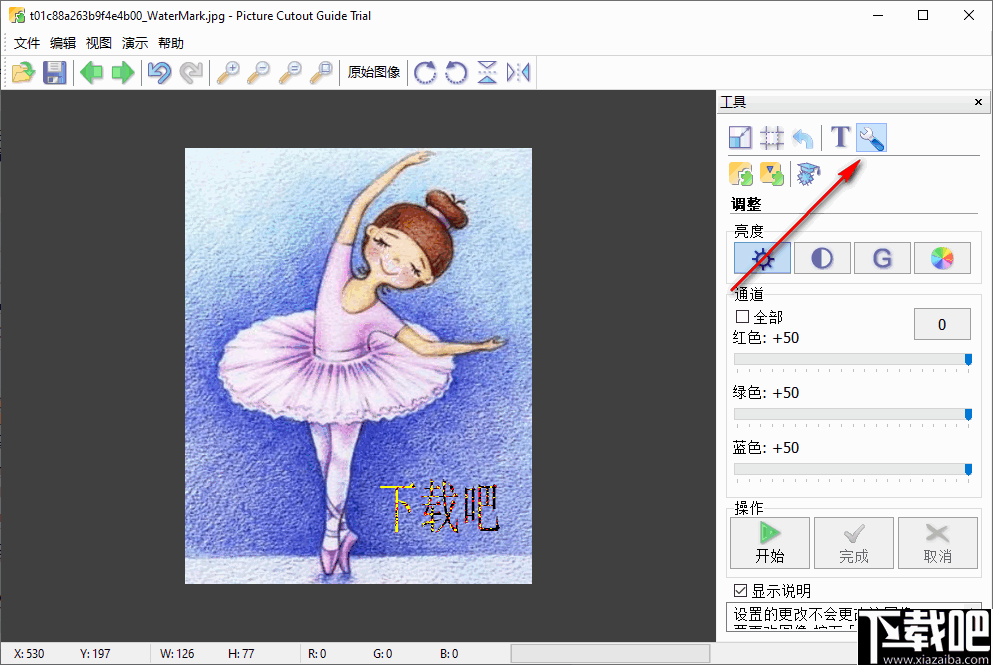Click the fourth magnifier fit-window icon
Viewport: 993px width, 665px height.
[321, 72]
